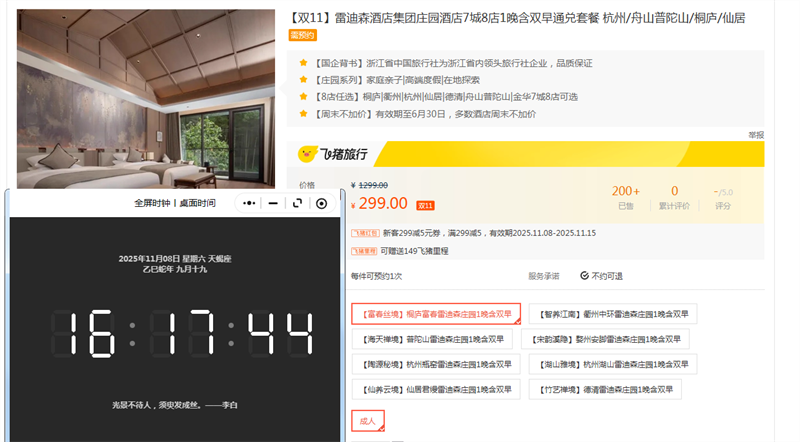
Task: Pick 杭州梧桐雷迪森庄园 package option
Action: pyautogui.click(x=436, y=364)
